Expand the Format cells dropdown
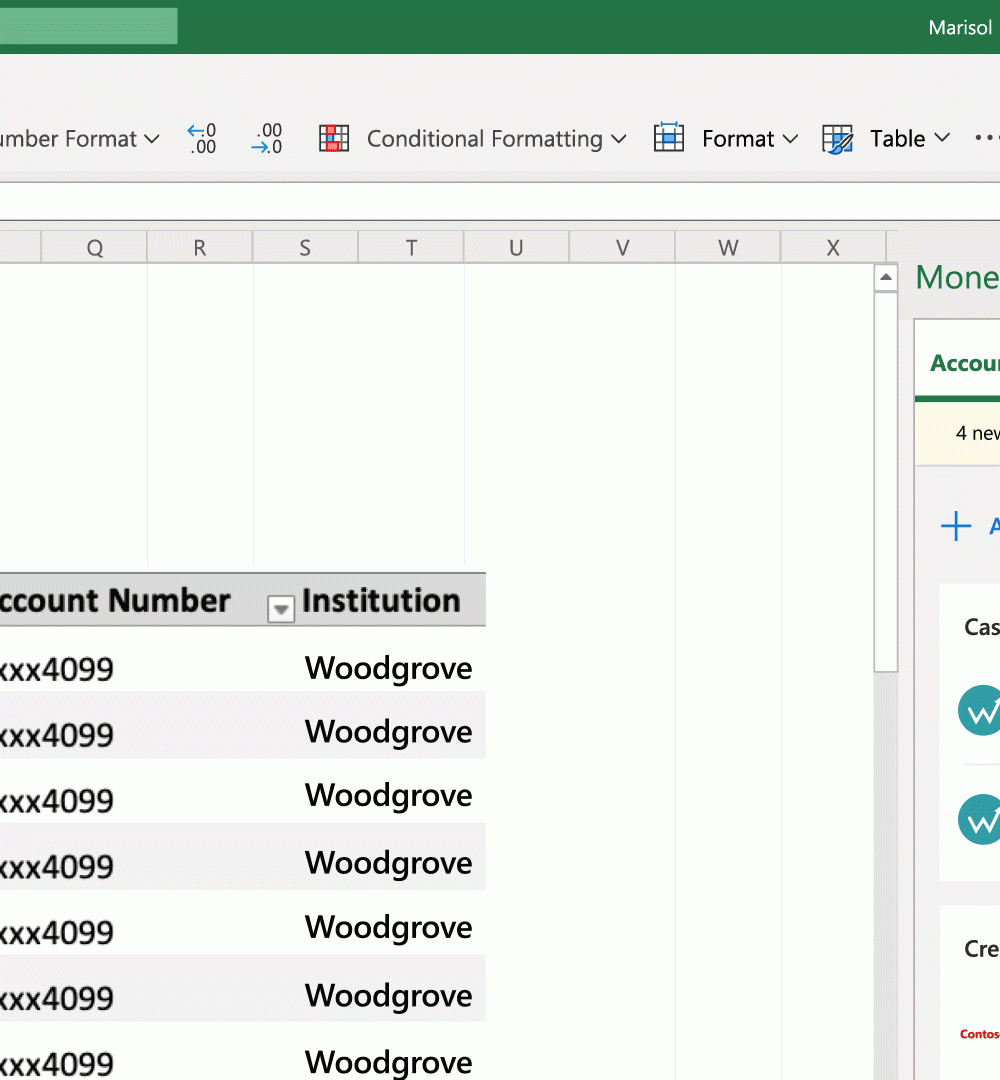Image resolution: width=1000 pixels, height=1080 pixels. coord(726,138)
